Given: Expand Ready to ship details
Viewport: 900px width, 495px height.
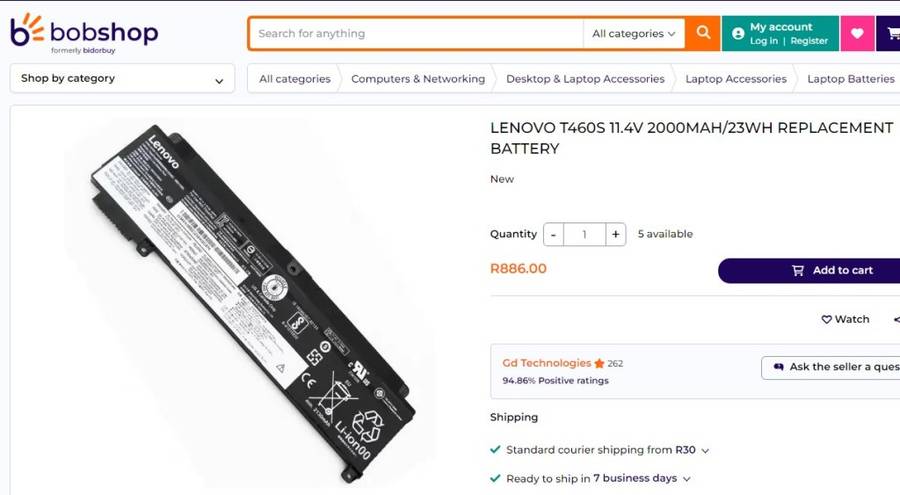Looking at the screenshot, I should point(686,479).
